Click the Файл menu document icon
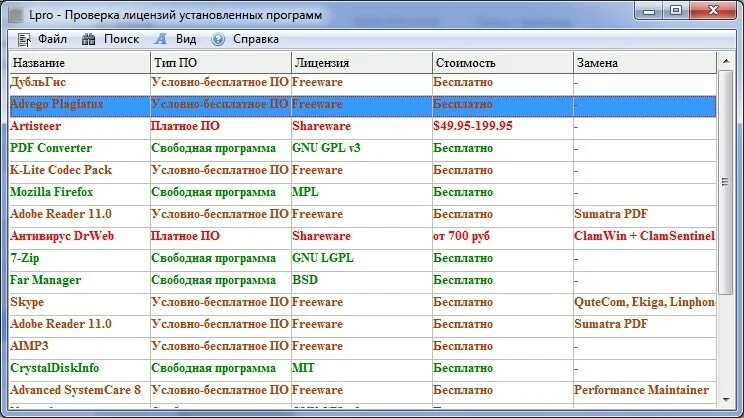The image size is (744, 418). 24,40
